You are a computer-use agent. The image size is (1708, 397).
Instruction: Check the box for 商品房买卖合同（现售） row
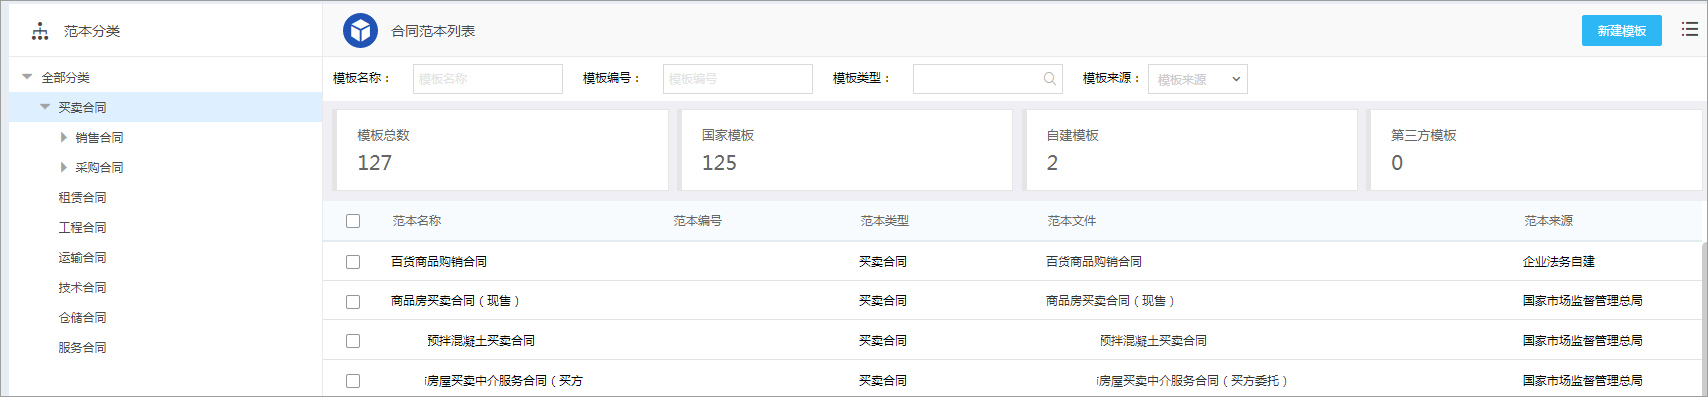(353, 301)
